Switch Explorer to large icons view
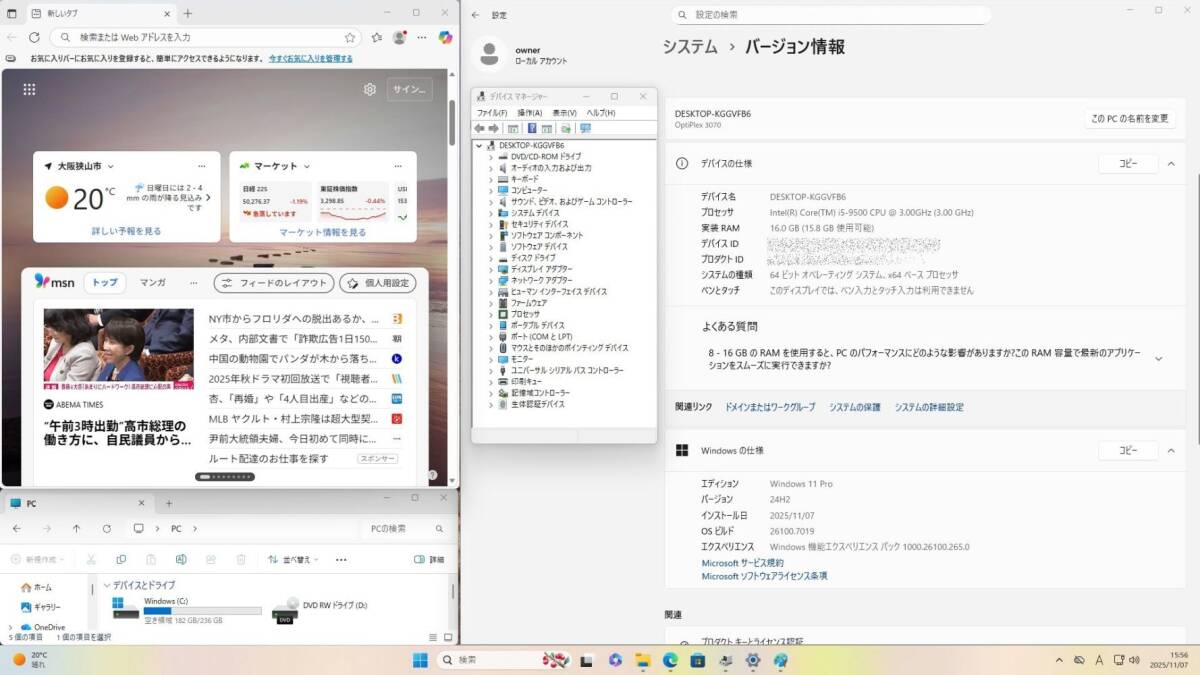The height and width of the screenshot is (675, 1200). [446, 636]
